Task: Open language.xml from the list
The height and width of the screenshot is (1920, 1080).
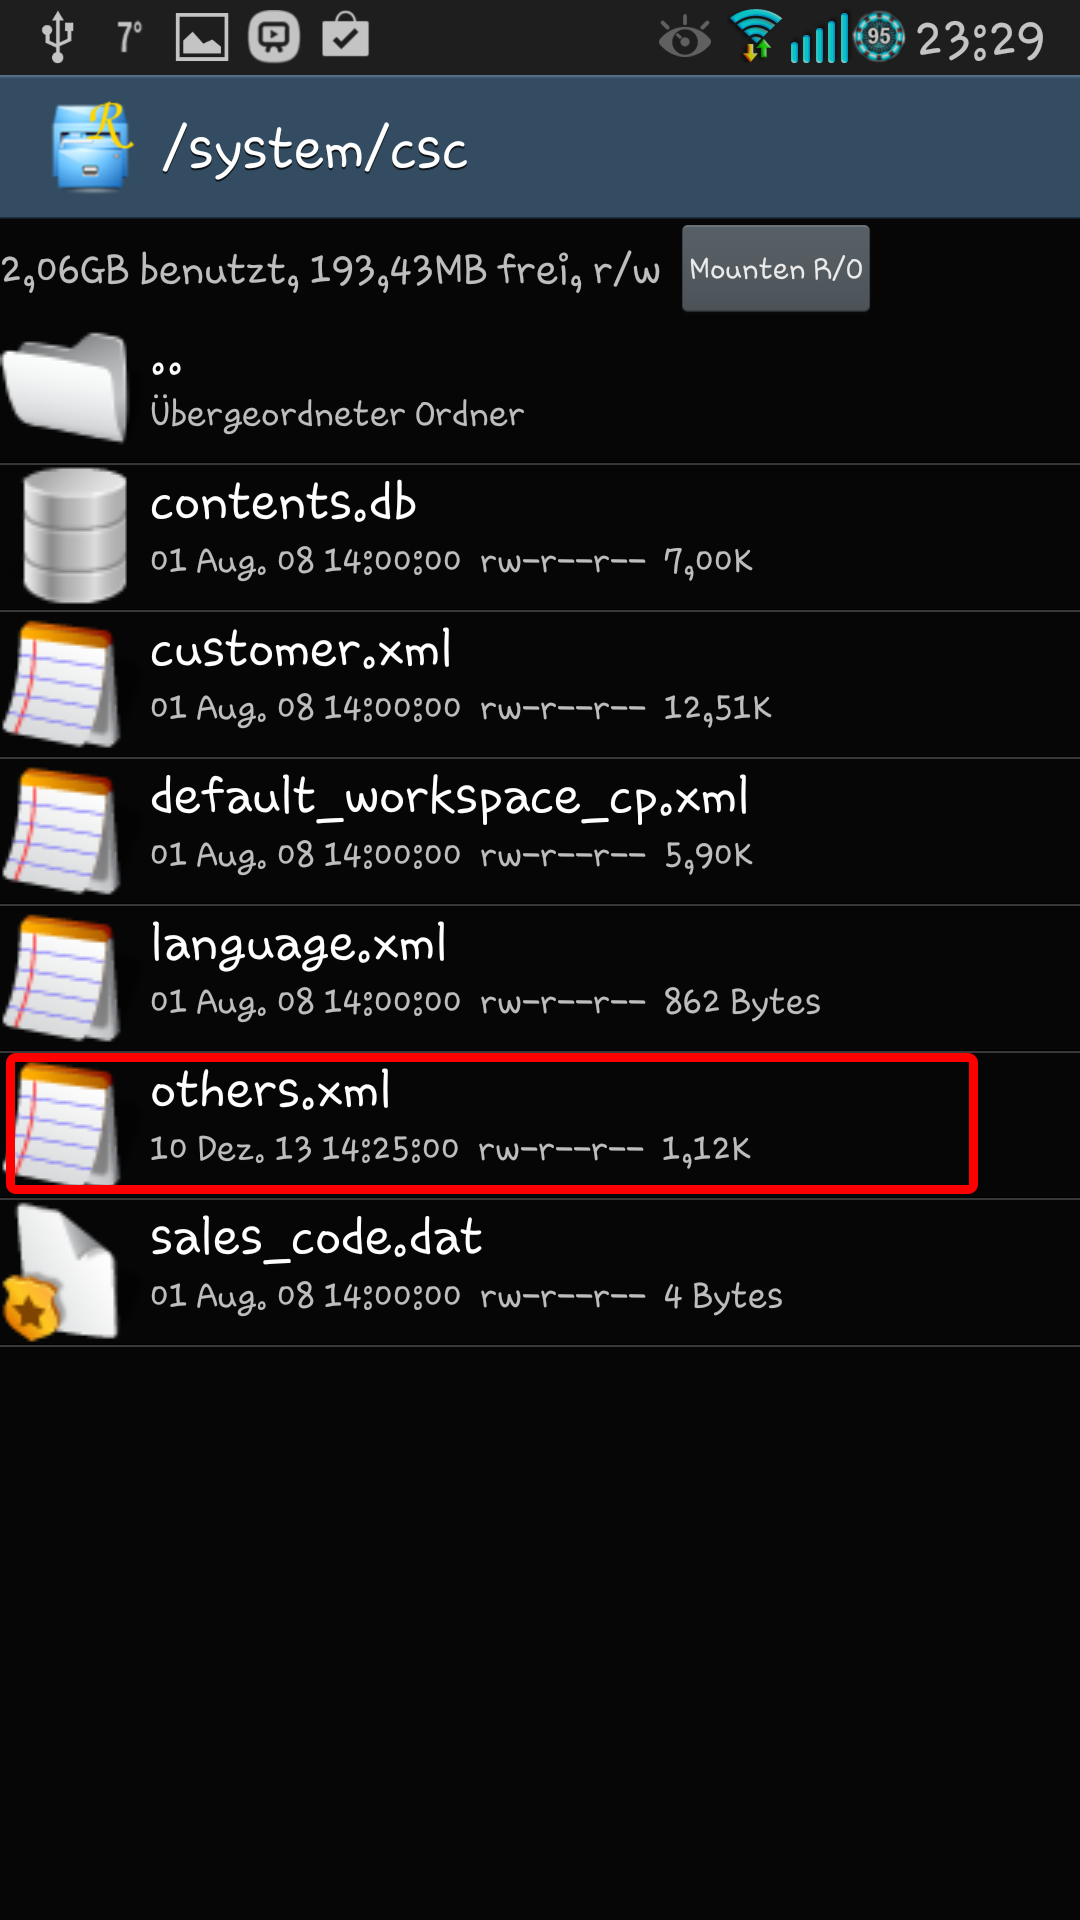Action: pos(540,978)
